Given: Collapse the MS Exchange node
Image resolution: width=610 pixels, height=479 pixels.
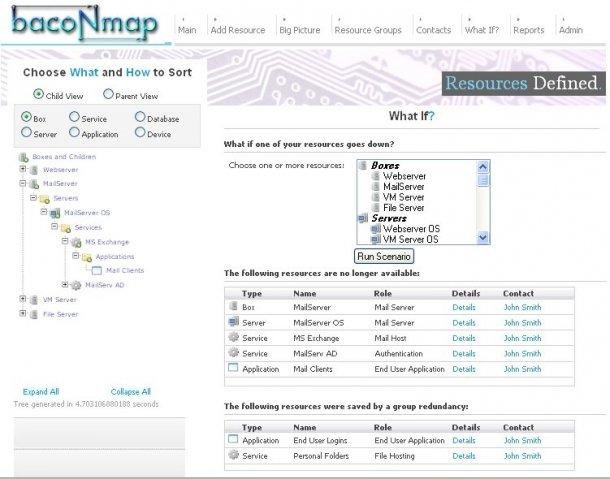Looking at the screenshot, I should 65,241.
